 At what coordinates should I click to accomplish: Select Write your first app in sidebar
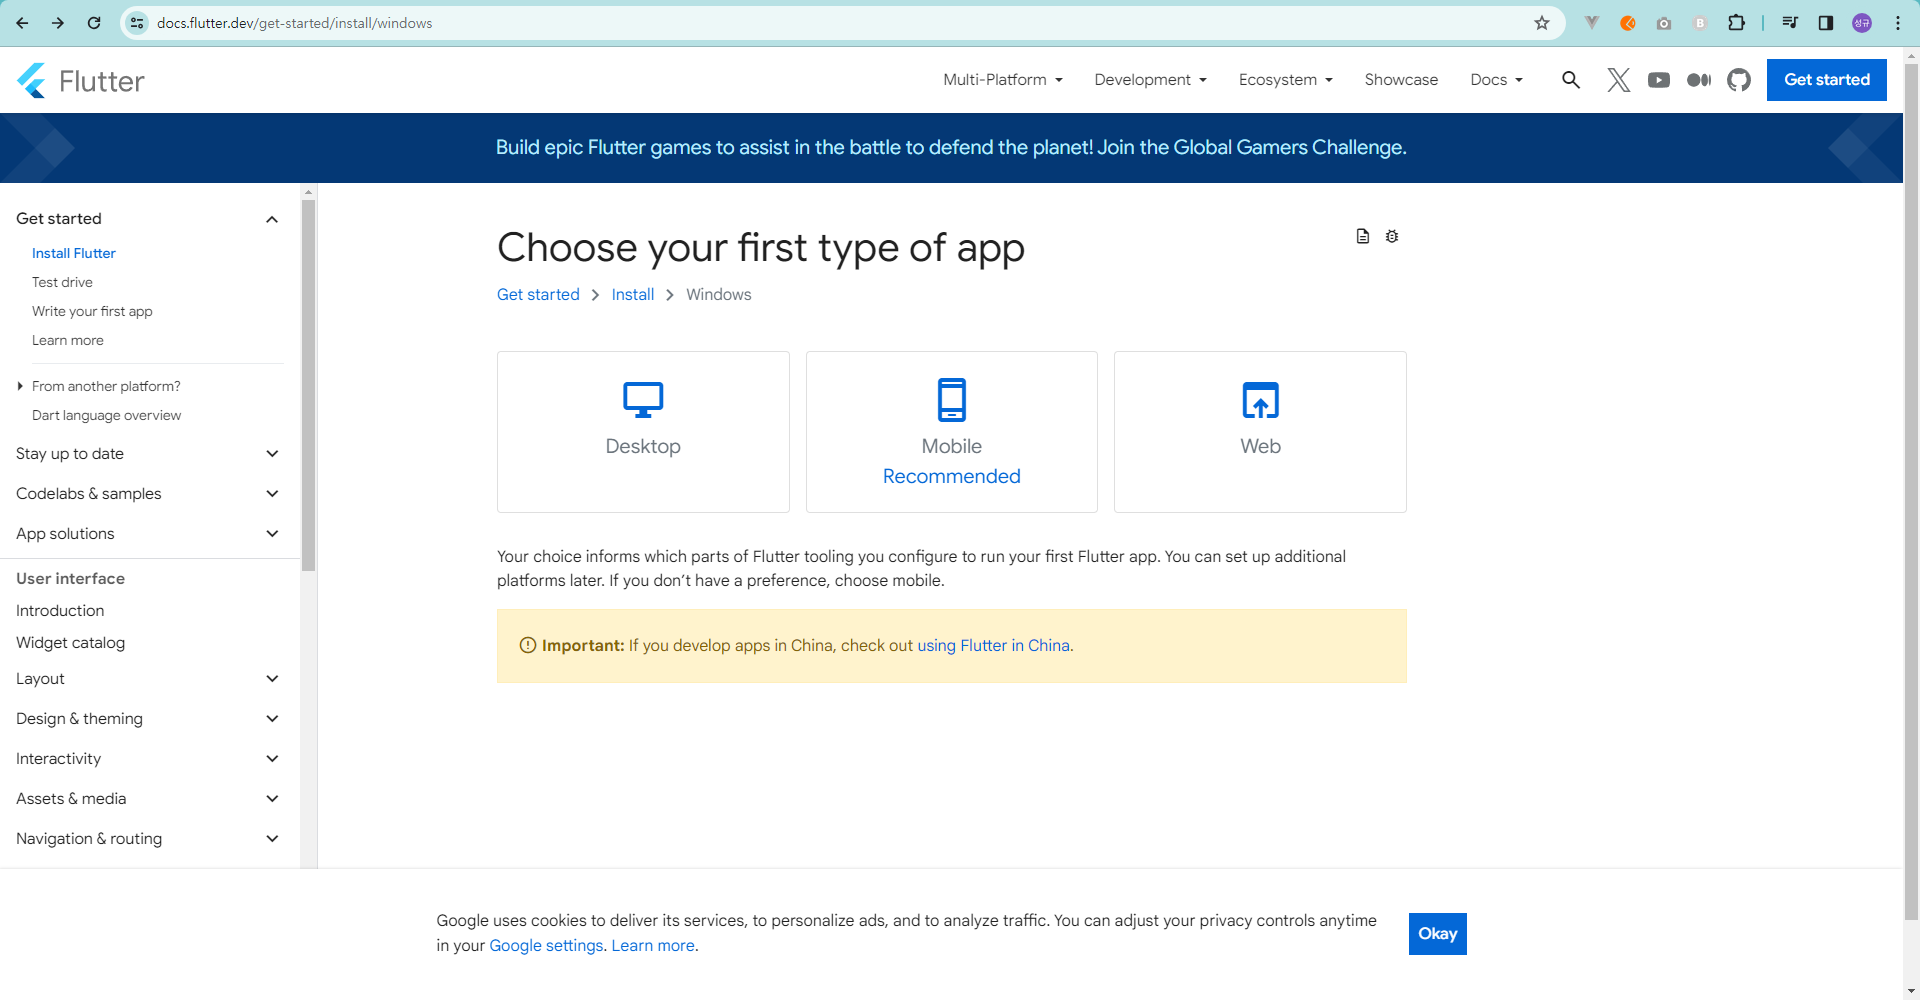(x=92, y=311)
